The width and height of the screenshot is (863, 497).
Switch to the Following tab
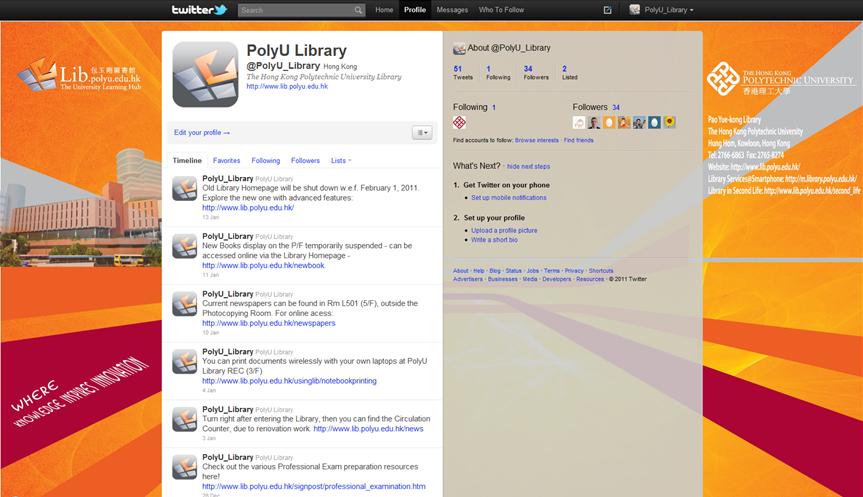[x=266, y=161]
